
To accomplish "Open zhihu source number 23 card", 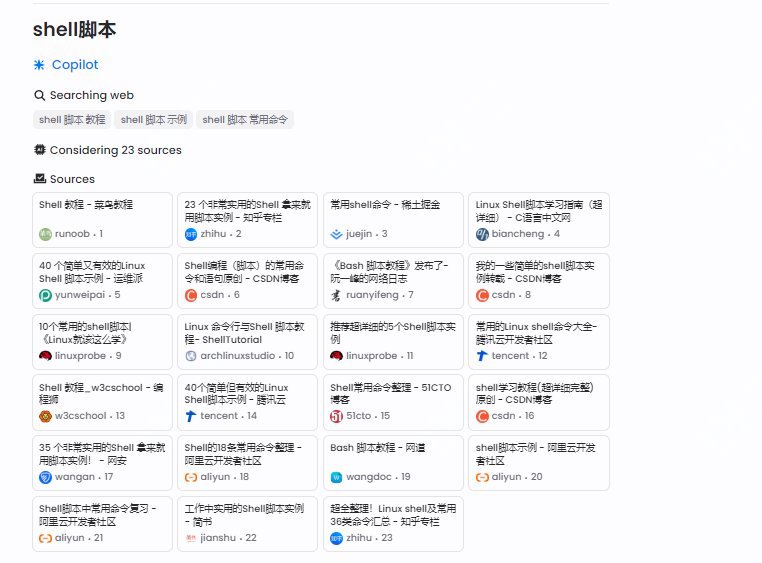I will coord(393,523).
